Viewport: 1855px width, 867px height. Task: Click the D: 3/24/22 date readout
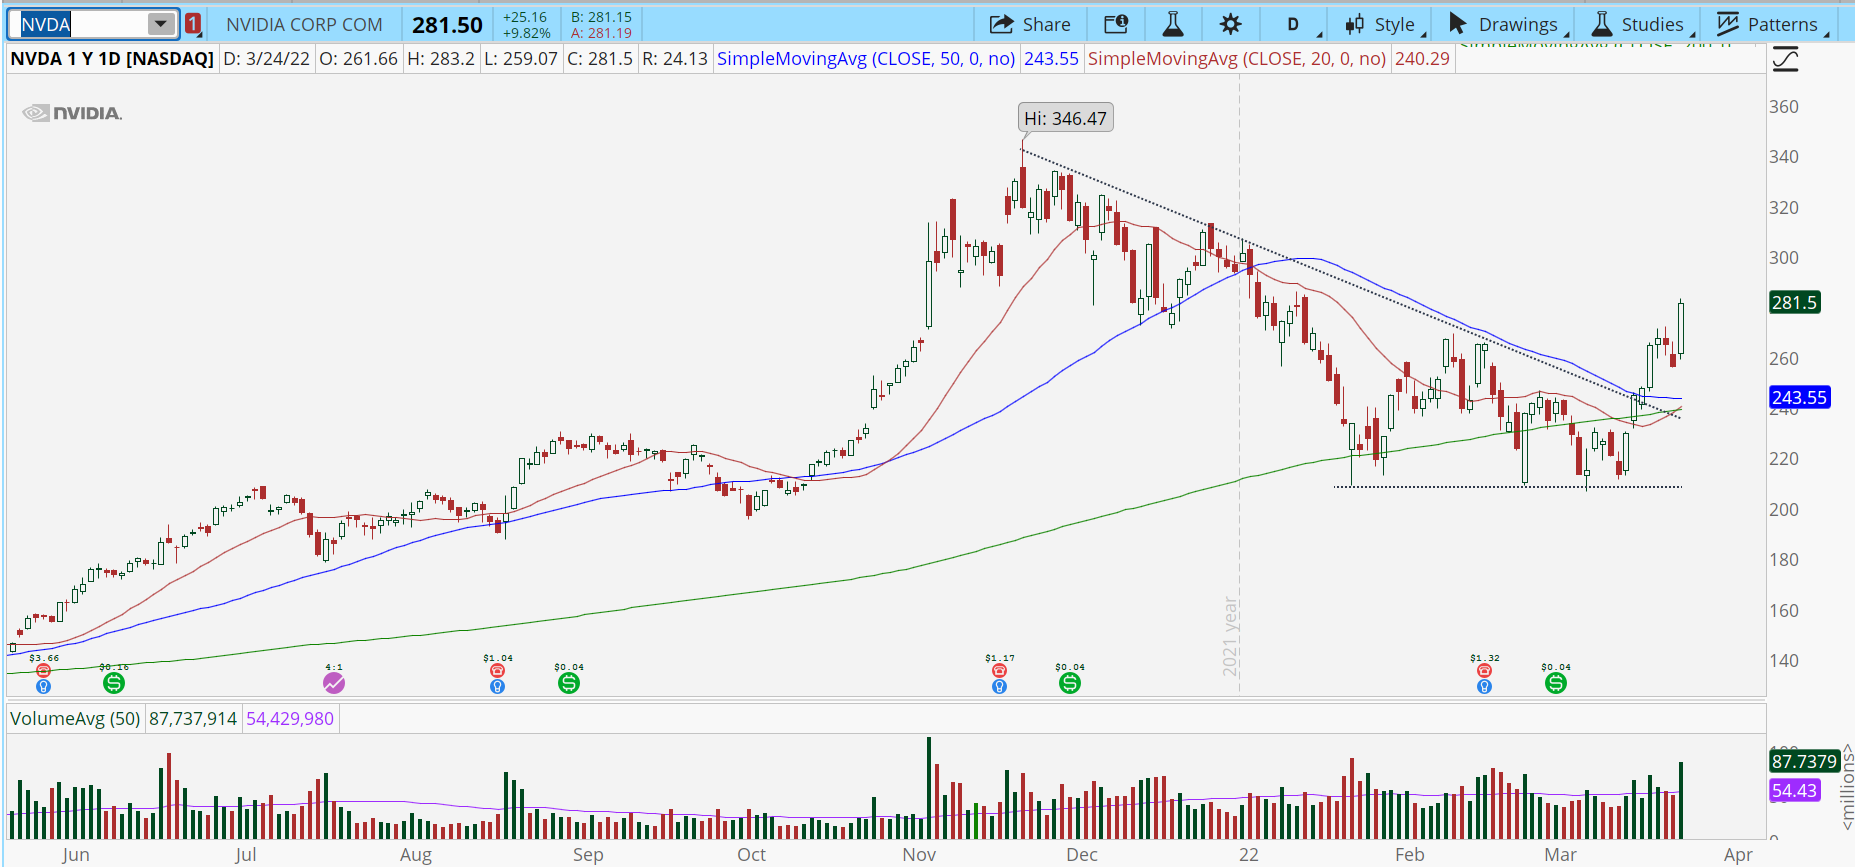coord(267,59)
